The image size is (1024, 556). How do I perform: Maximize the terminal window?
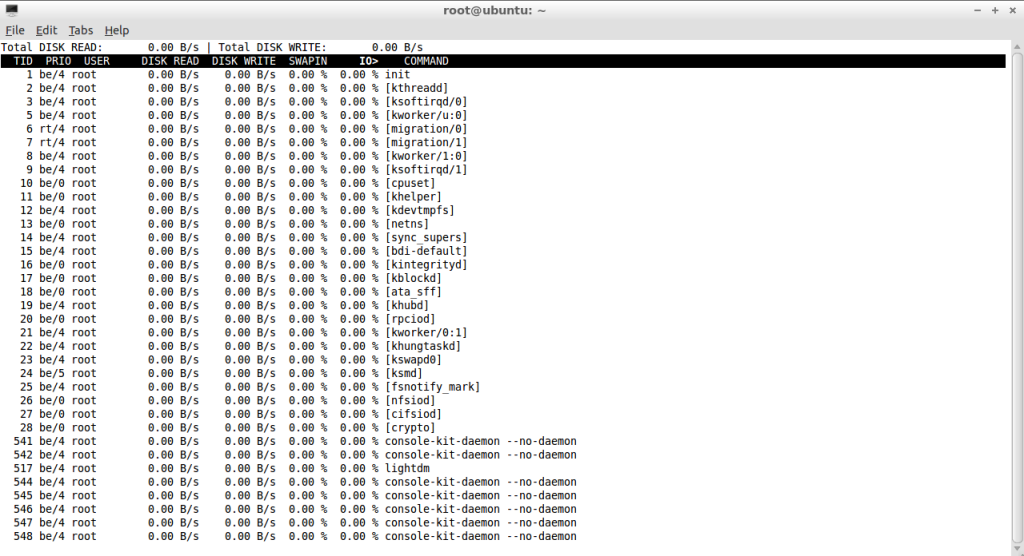tap(995, 10)
